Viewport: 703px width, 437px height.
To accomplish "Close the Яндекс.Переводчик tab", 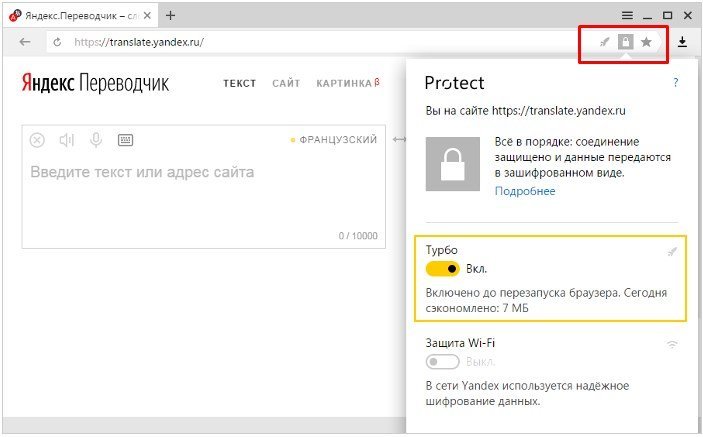I will tap(147, 16).
